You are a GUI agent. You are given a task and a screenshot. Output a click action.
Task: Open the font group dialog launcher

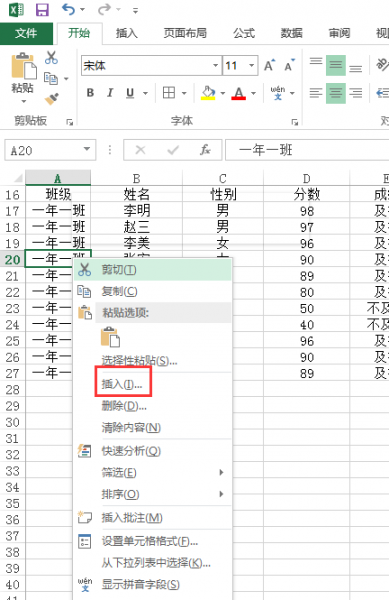[x=295, y=122]
